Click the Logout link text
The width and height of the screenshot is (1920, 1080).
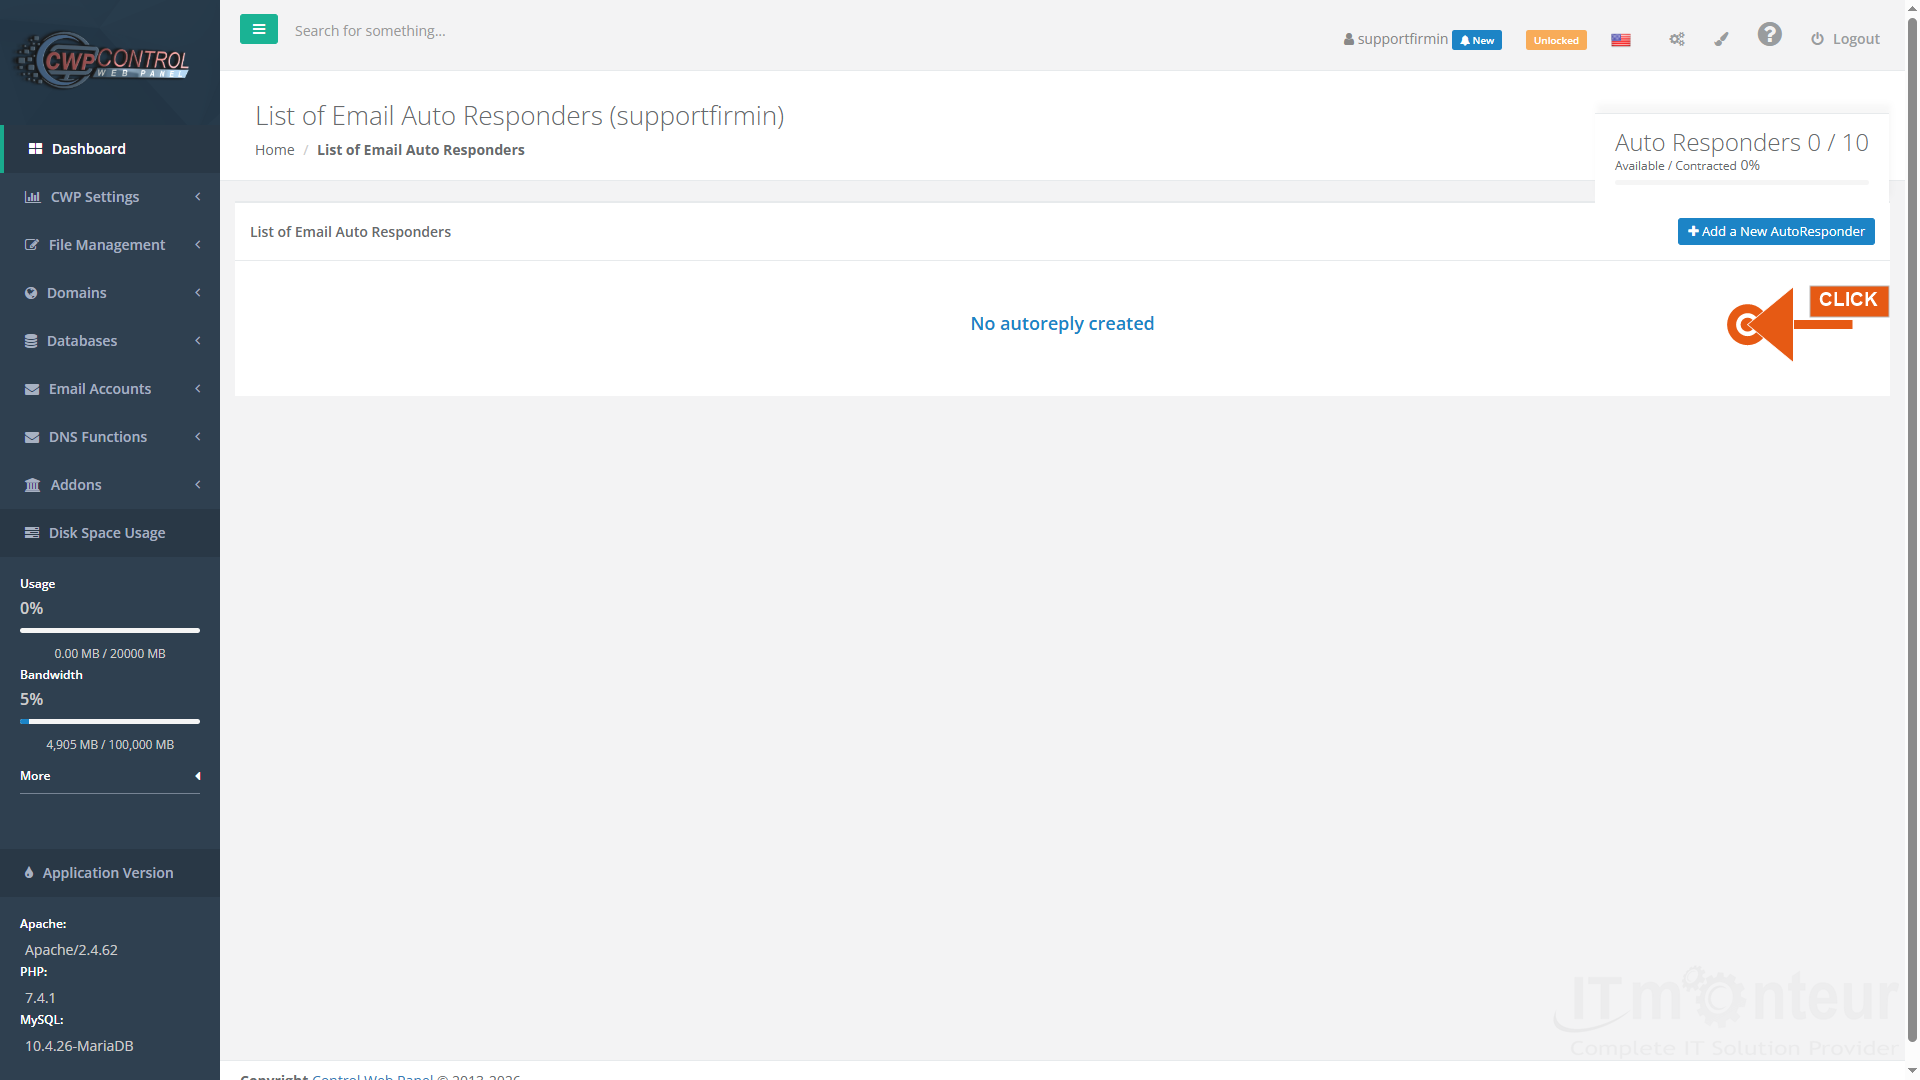(x=1856, y=39)
